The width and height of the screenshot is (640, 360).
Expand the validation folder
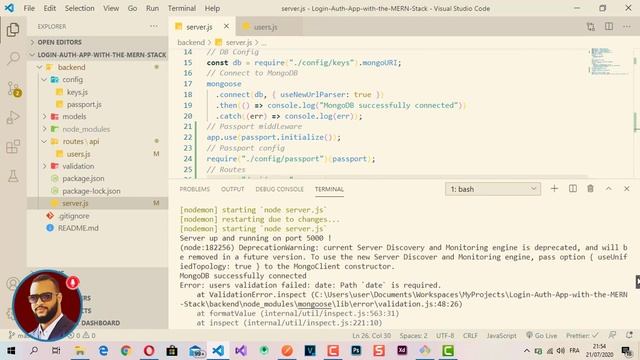(98, 166)
